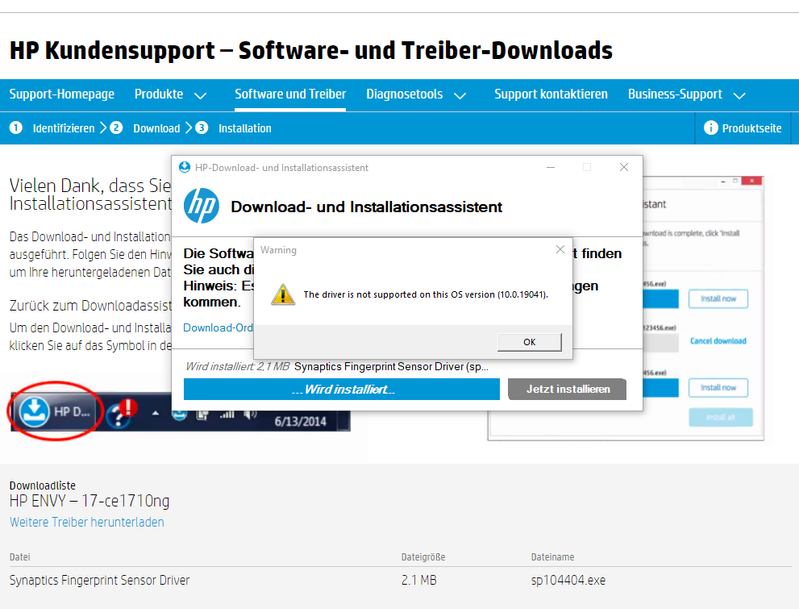Click the 2.1 MB file size cell

(x=419, y=580)
